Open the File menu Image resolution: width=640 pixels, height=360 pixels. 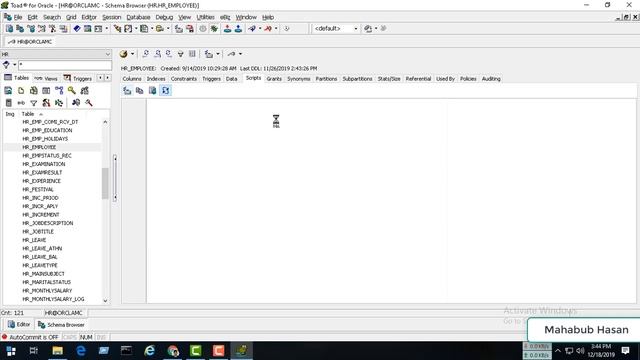tap(18, 17)
